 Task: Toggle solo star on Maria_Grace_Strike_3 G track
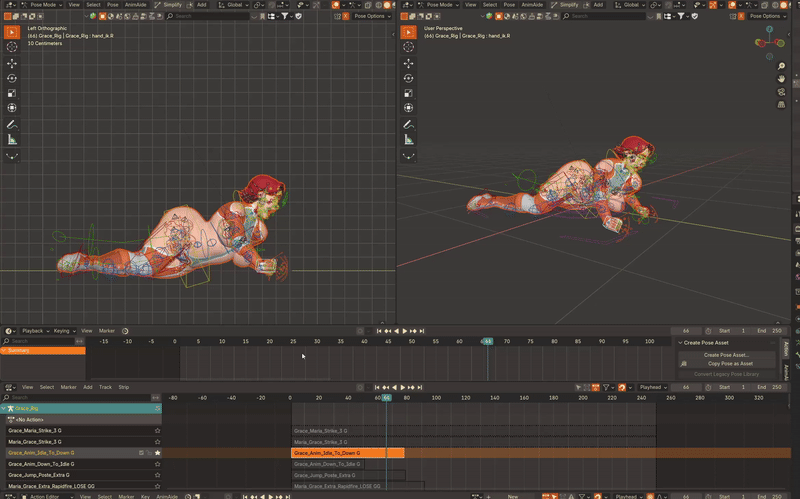click(157, 442)
